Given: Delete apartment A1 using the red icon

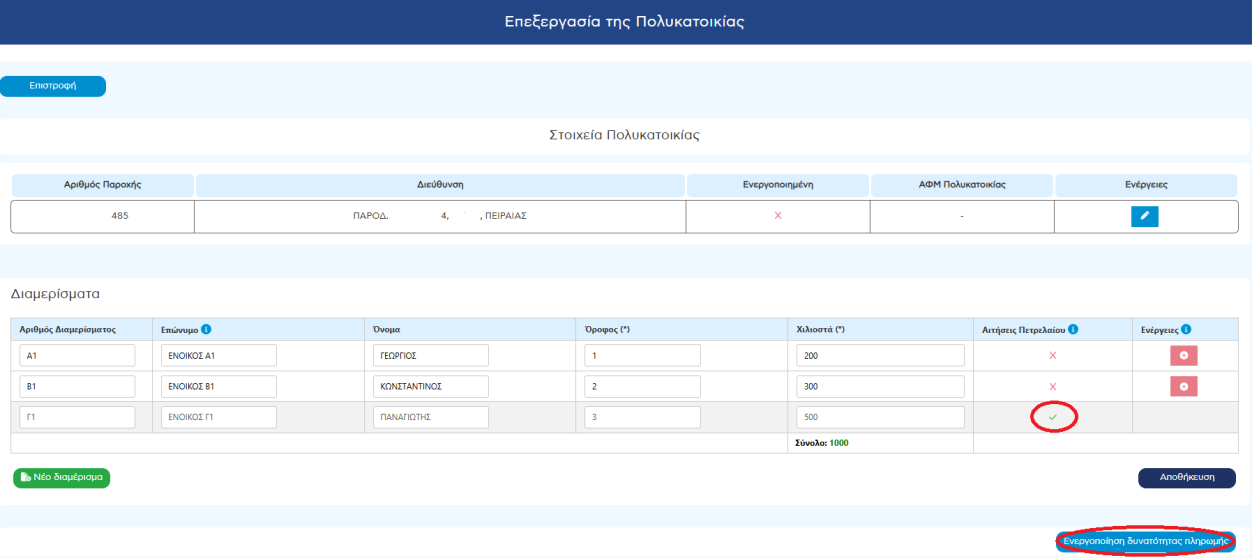Looking at the screenshot, I should pyautogui.click(x=1183, y=356).
